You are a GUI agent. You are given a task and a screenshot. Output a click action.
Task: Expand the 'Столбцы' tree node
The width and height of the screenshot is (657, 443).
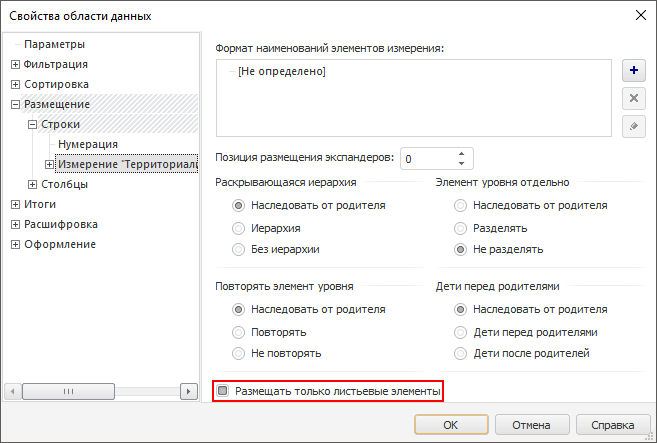click(x=33, y=184)
